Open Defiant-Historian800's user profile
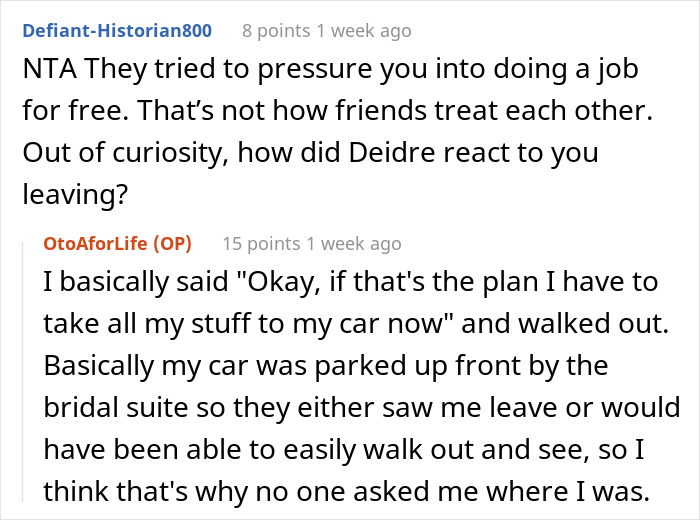This screenshot has width=700, height=520. 115,31
